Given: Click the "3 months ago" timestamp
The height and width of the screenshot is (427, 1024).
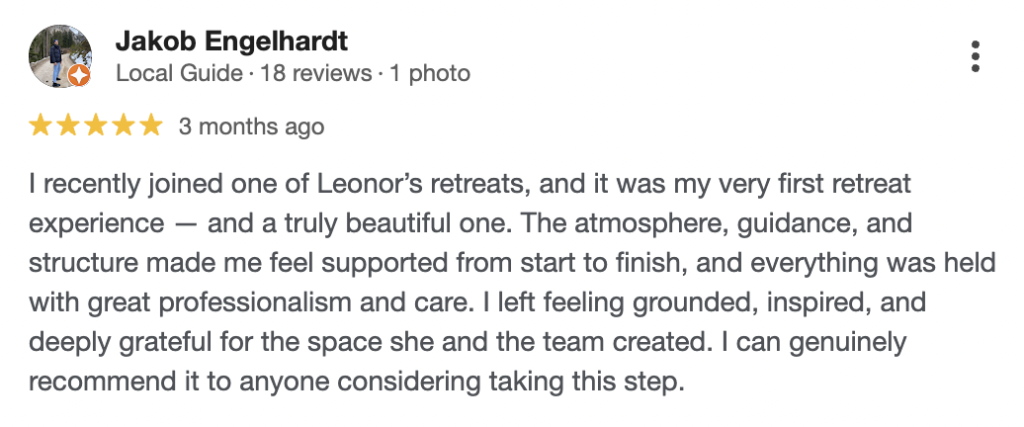Looking at the screenshot, I should [x=251, y=127].
